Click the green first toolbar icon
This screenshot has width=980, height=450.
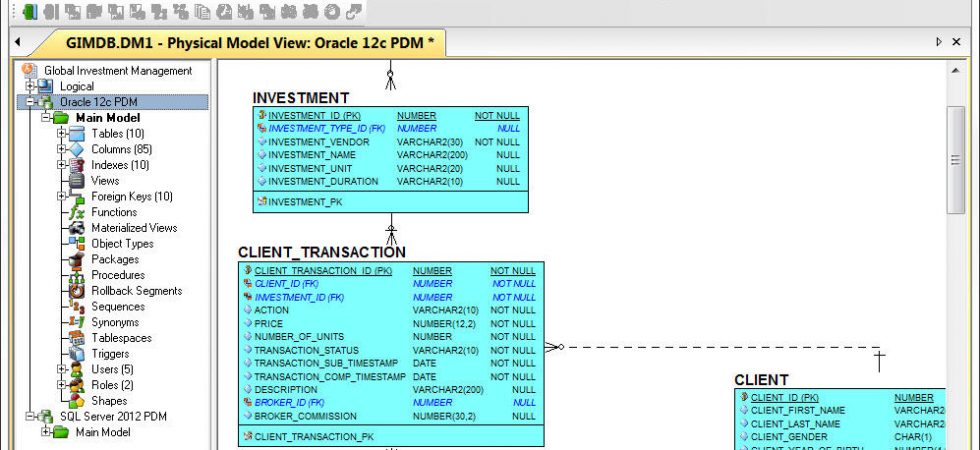click(x=29, y=11)
